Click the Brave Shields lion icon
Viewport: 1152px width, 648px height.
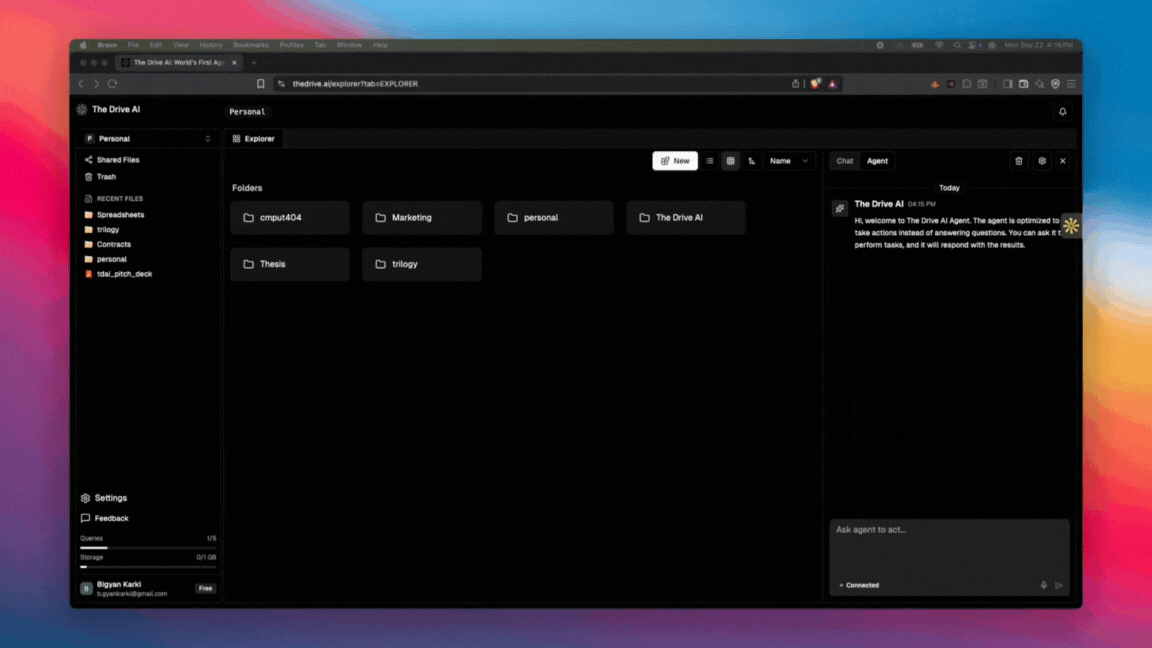coord(816,84)
